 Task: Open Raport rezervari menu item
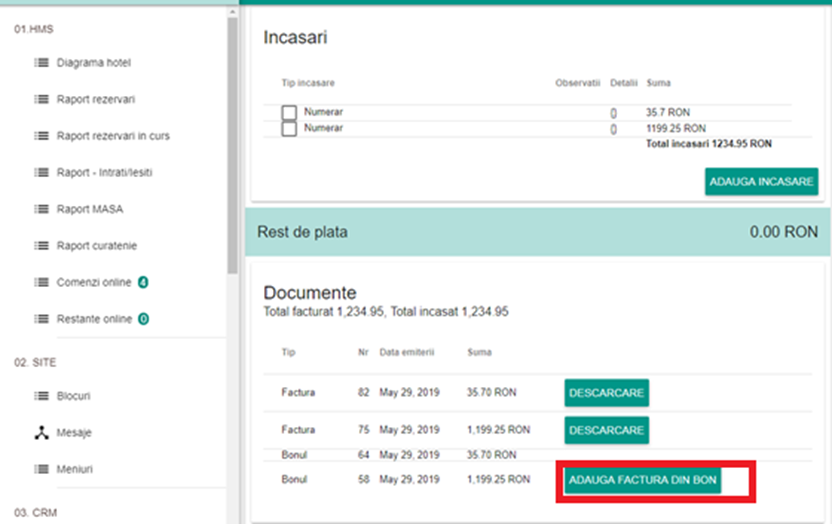(x=96, y=99)
